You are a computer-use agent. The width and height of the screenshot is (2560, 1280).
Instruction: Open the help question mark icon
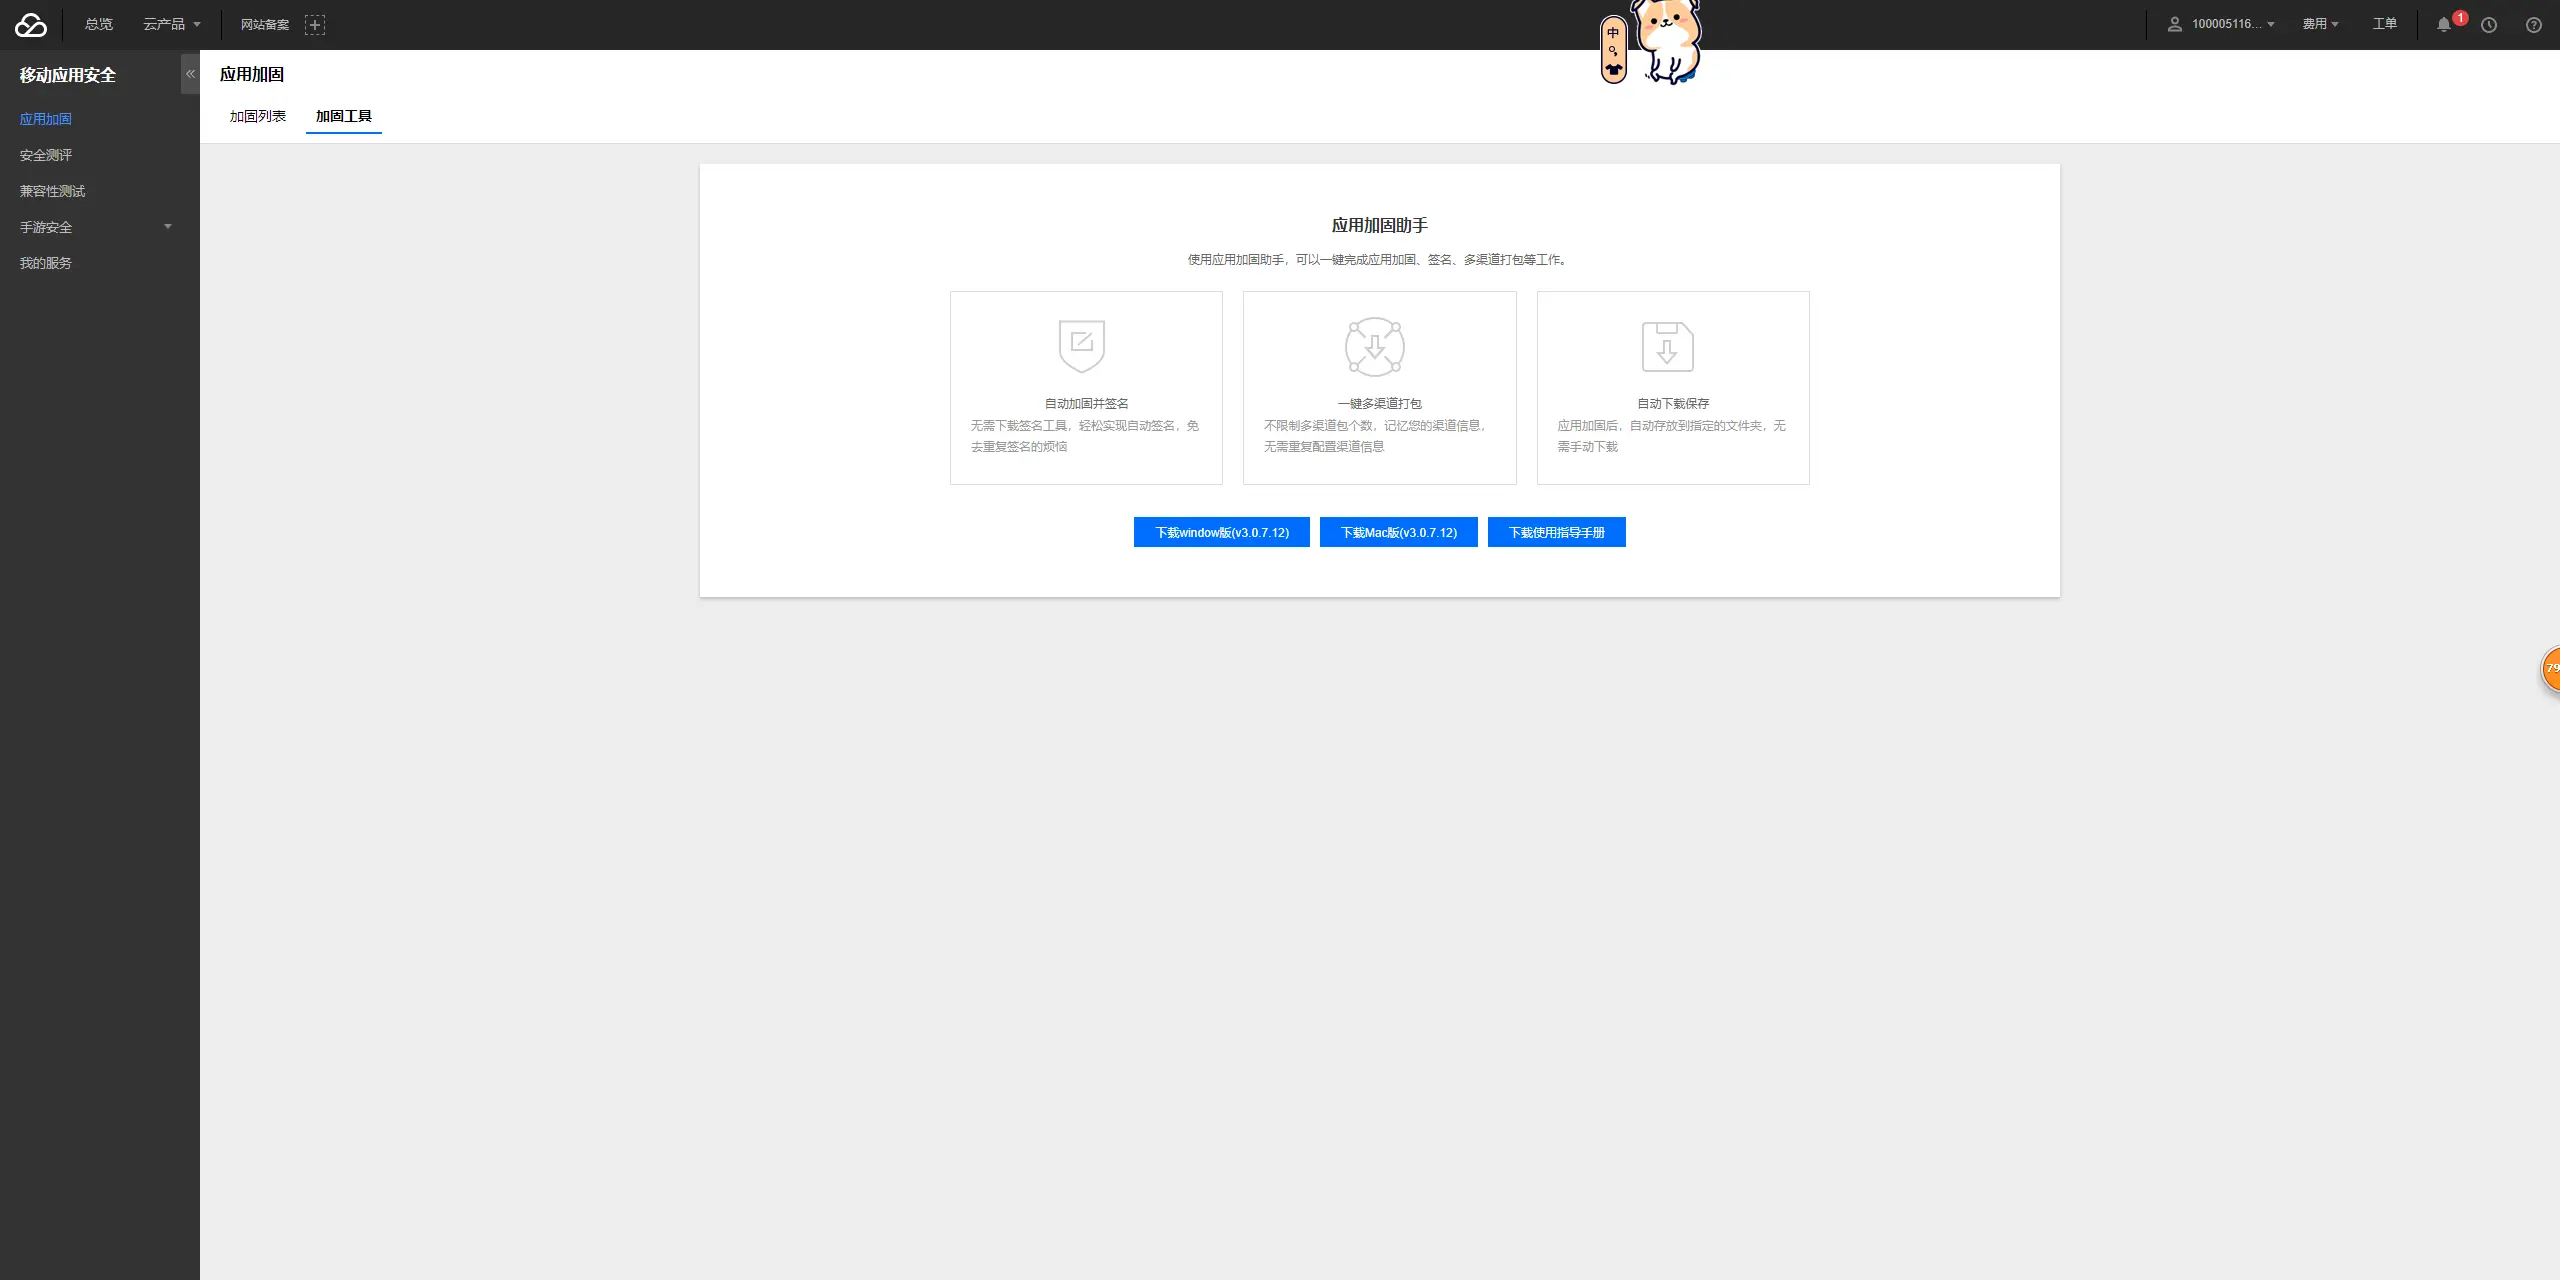pos(2533,25)
